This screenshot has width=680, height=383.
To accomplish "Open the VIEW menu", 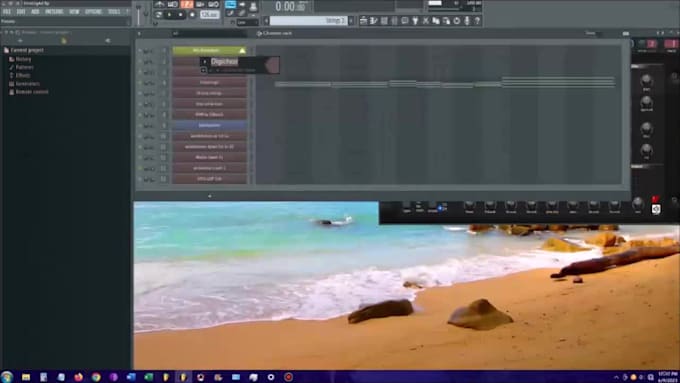I will pyautogui.click(x=74, y=12).
